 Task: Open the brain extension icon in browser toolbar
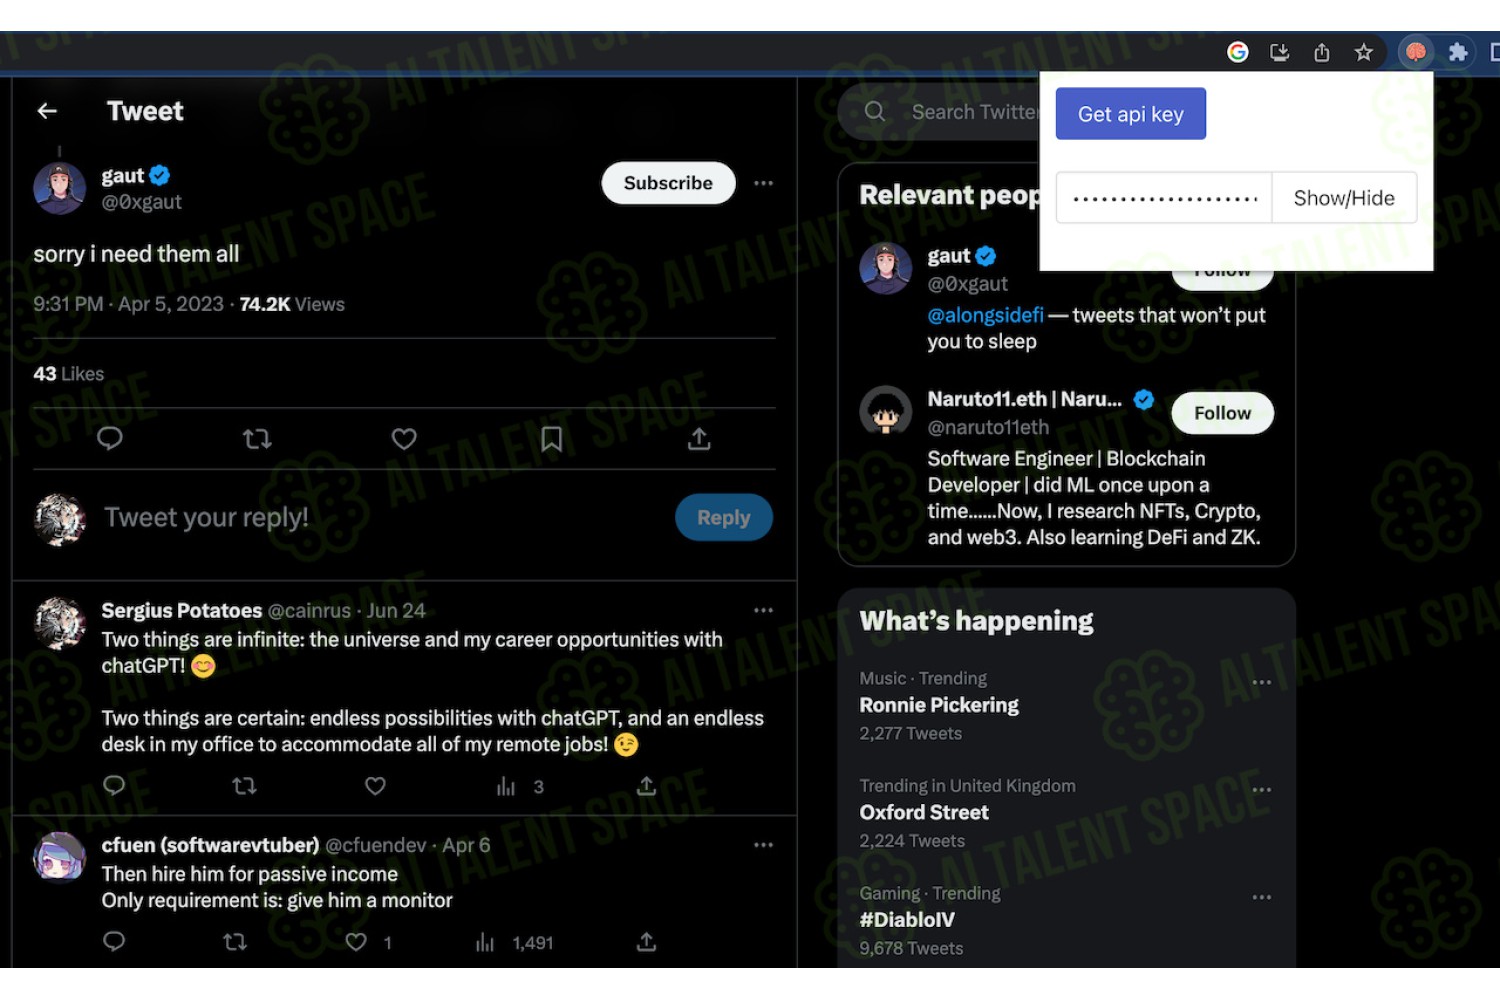[1416, 52]
